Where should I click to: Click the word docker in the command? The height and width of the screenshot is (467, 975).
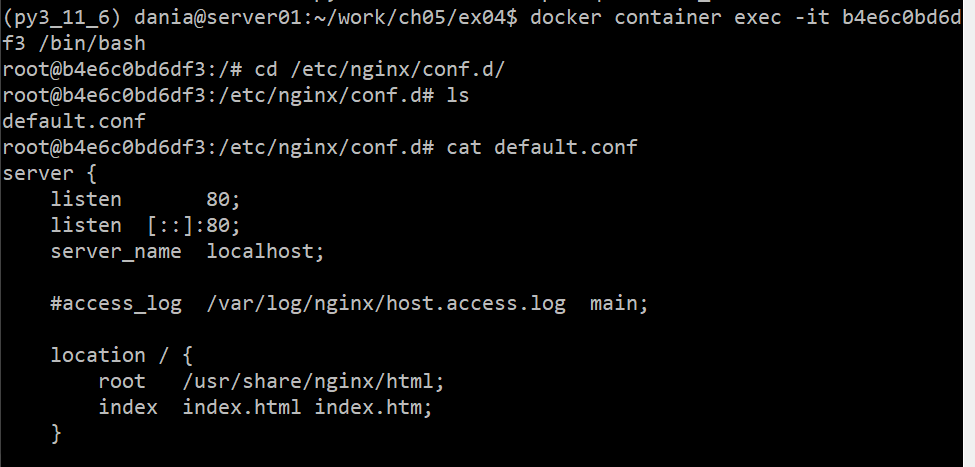tap(565, 19)
